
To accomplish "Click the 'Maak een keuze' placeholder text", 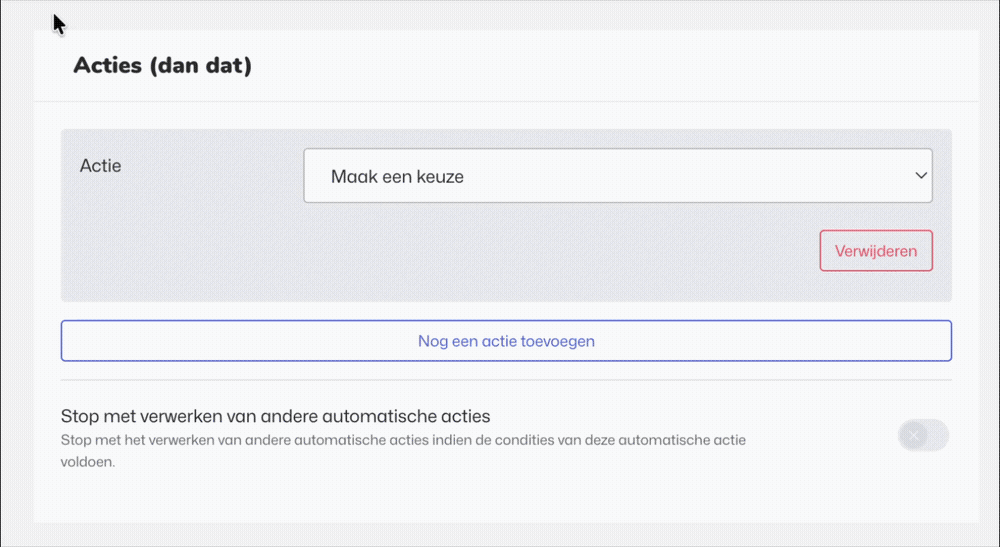I will pyautogui.click(x=397, y=177).
